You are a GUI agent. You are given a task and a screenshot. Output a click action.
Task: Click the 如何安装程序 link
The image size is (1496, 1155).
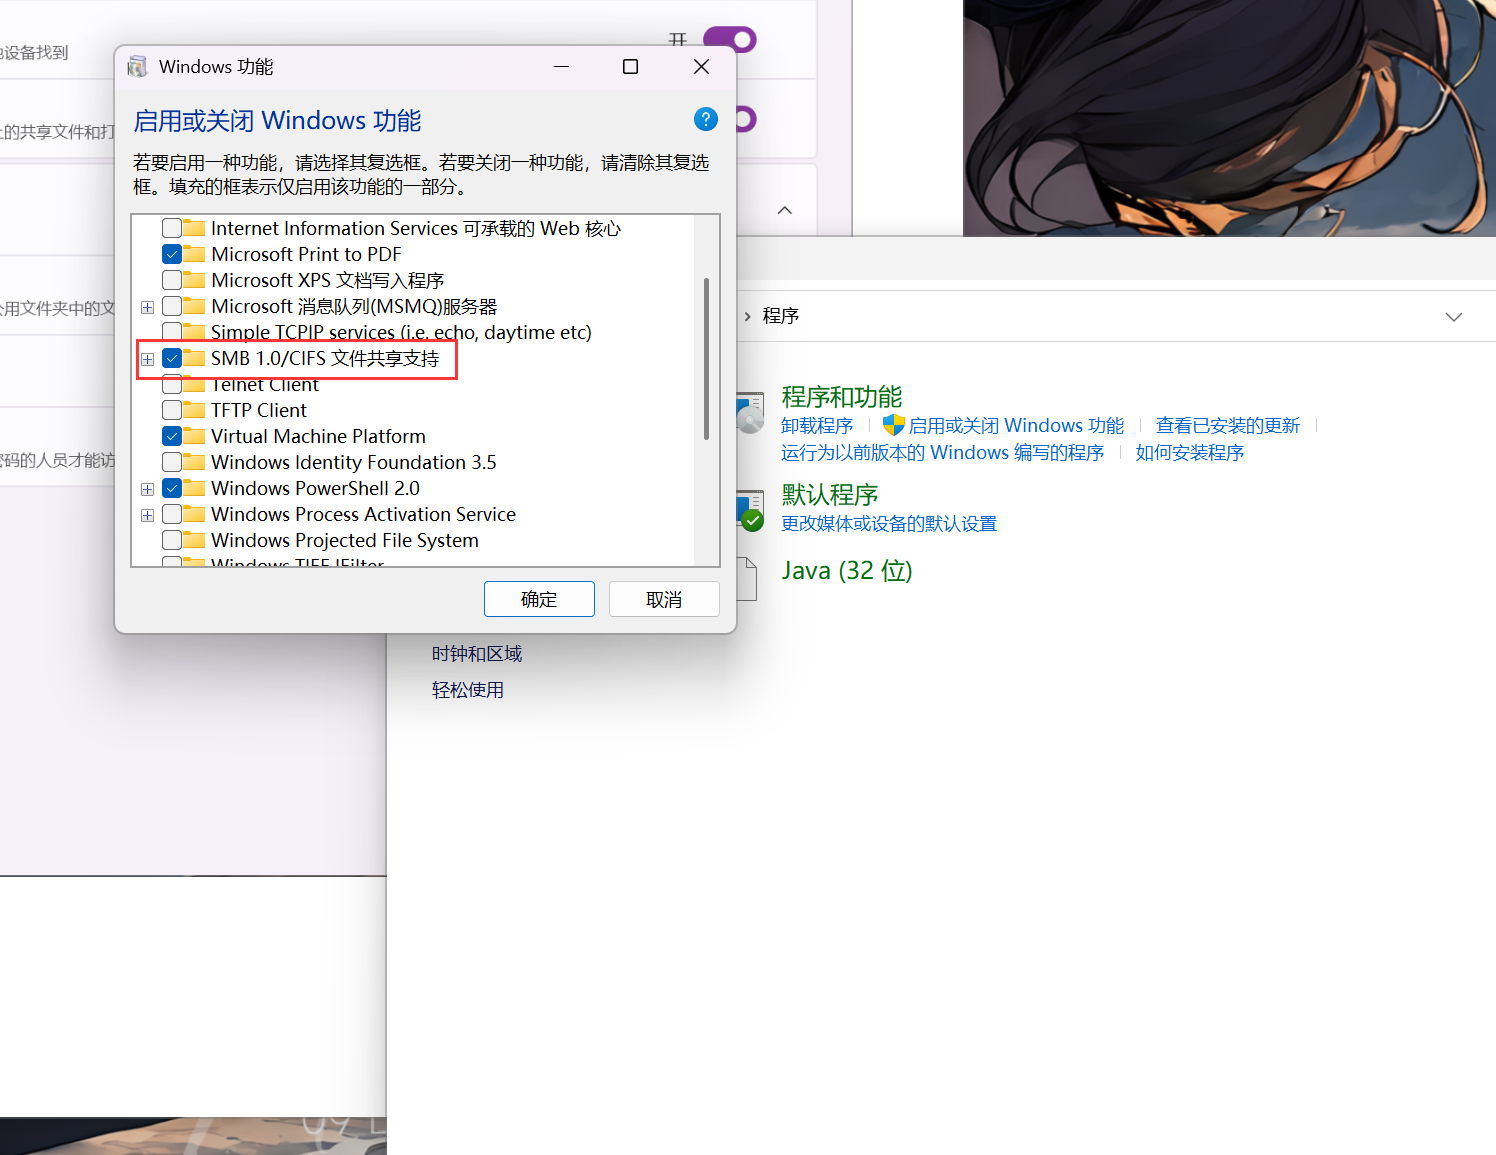1190,453
